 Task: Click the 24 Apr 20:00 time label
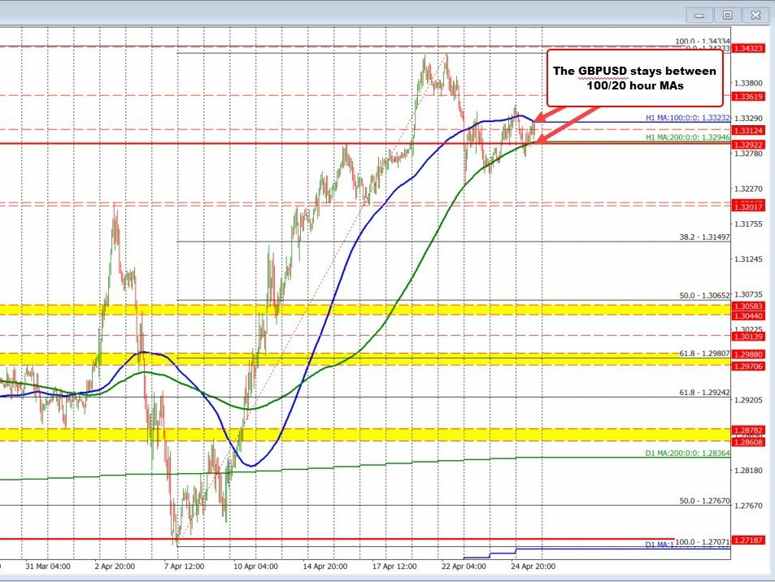pos(532,567)
